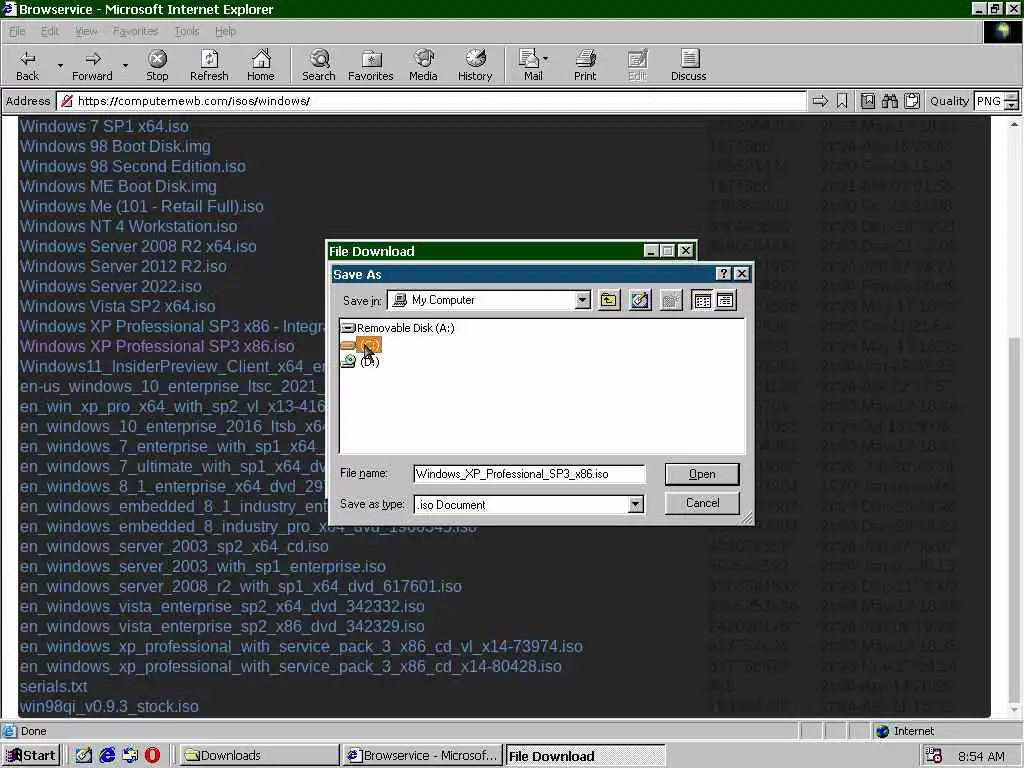Expand the Save in drop-down list
The image size is (1024, 768).
582,300
